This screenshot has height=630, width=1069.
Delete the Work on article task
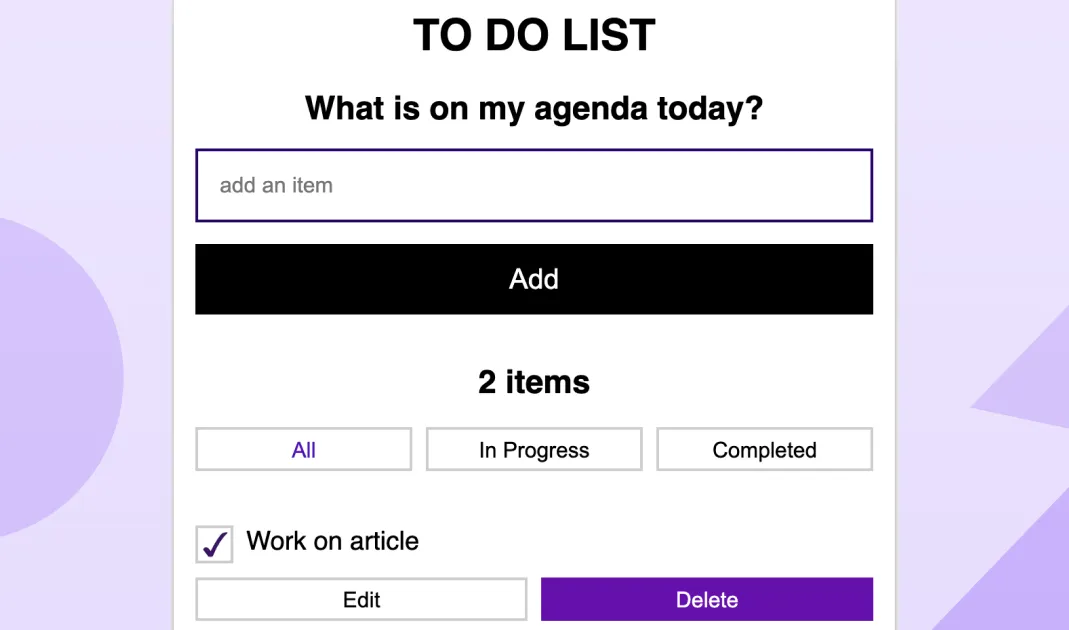click(706, 600)
